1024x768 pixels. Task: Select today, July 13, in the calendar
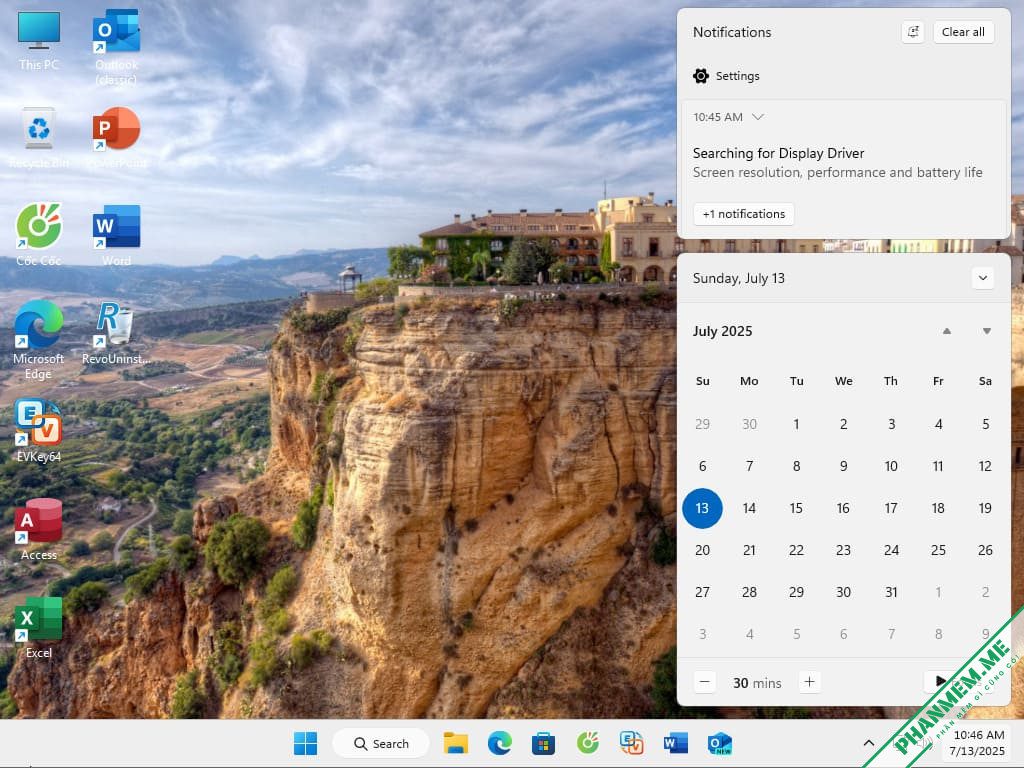pyautogui.click(x=702, y=508)
